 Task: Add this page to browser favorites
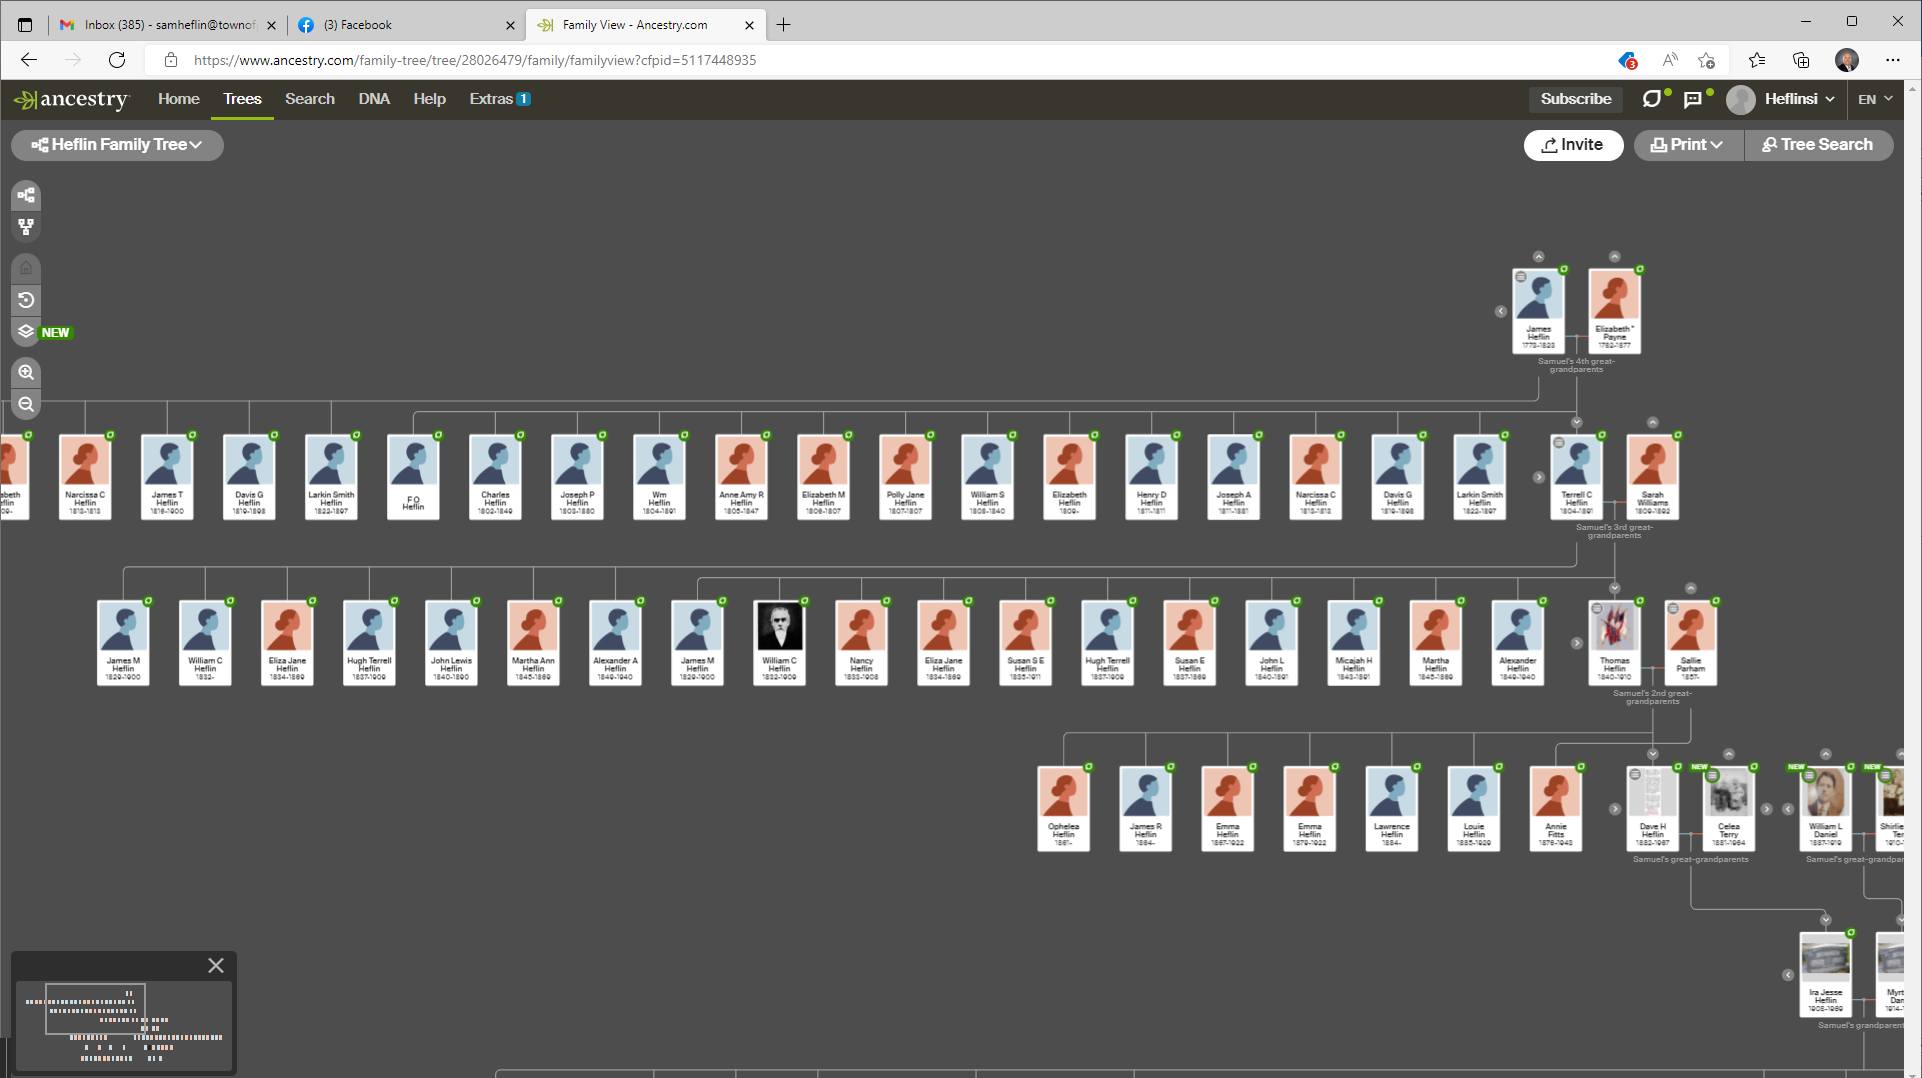tap(1707, 60)
